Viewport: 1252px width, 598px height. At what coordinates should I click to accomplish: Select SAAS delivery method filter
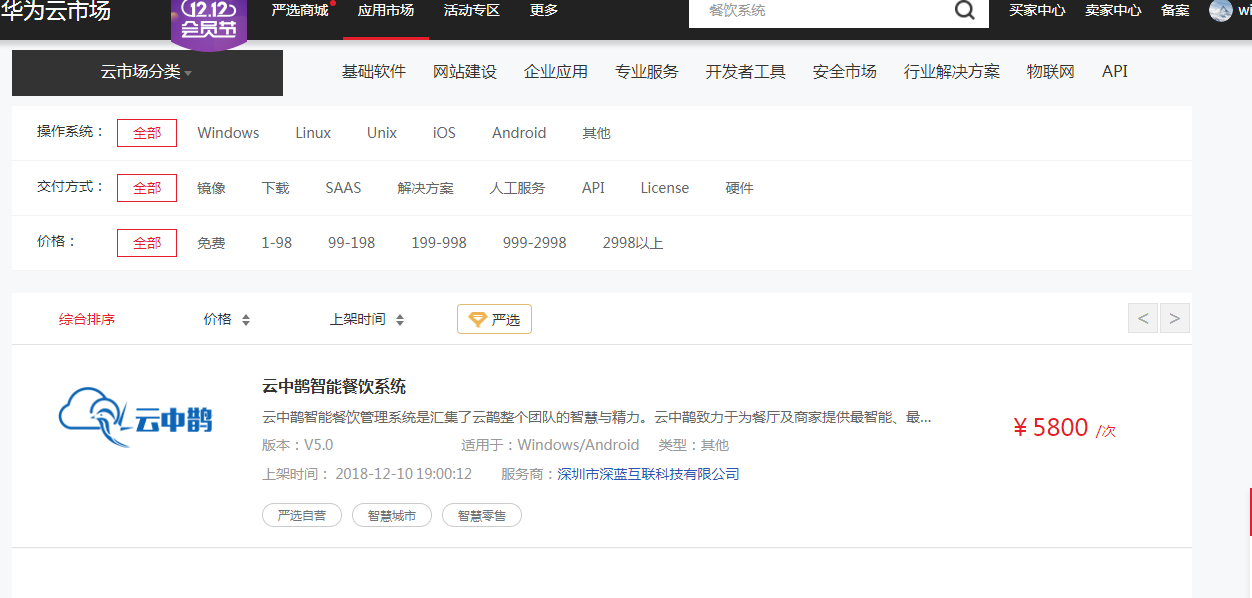[343, 188]
